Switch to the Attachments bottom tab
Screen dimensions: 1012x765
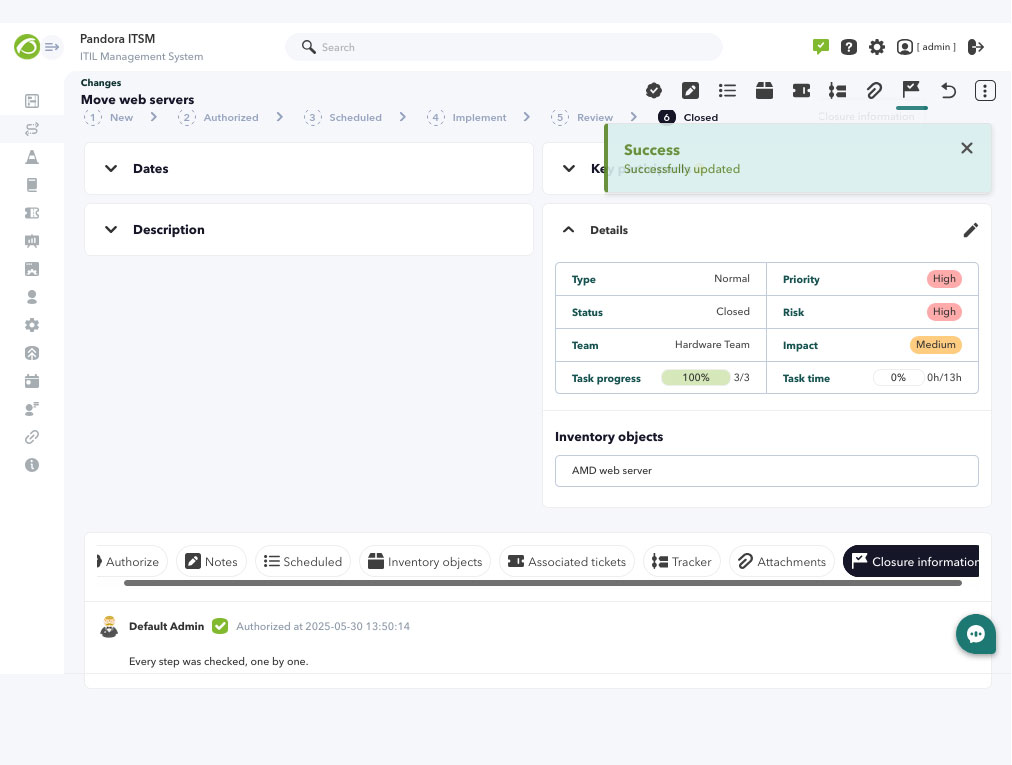pos(782,562)
